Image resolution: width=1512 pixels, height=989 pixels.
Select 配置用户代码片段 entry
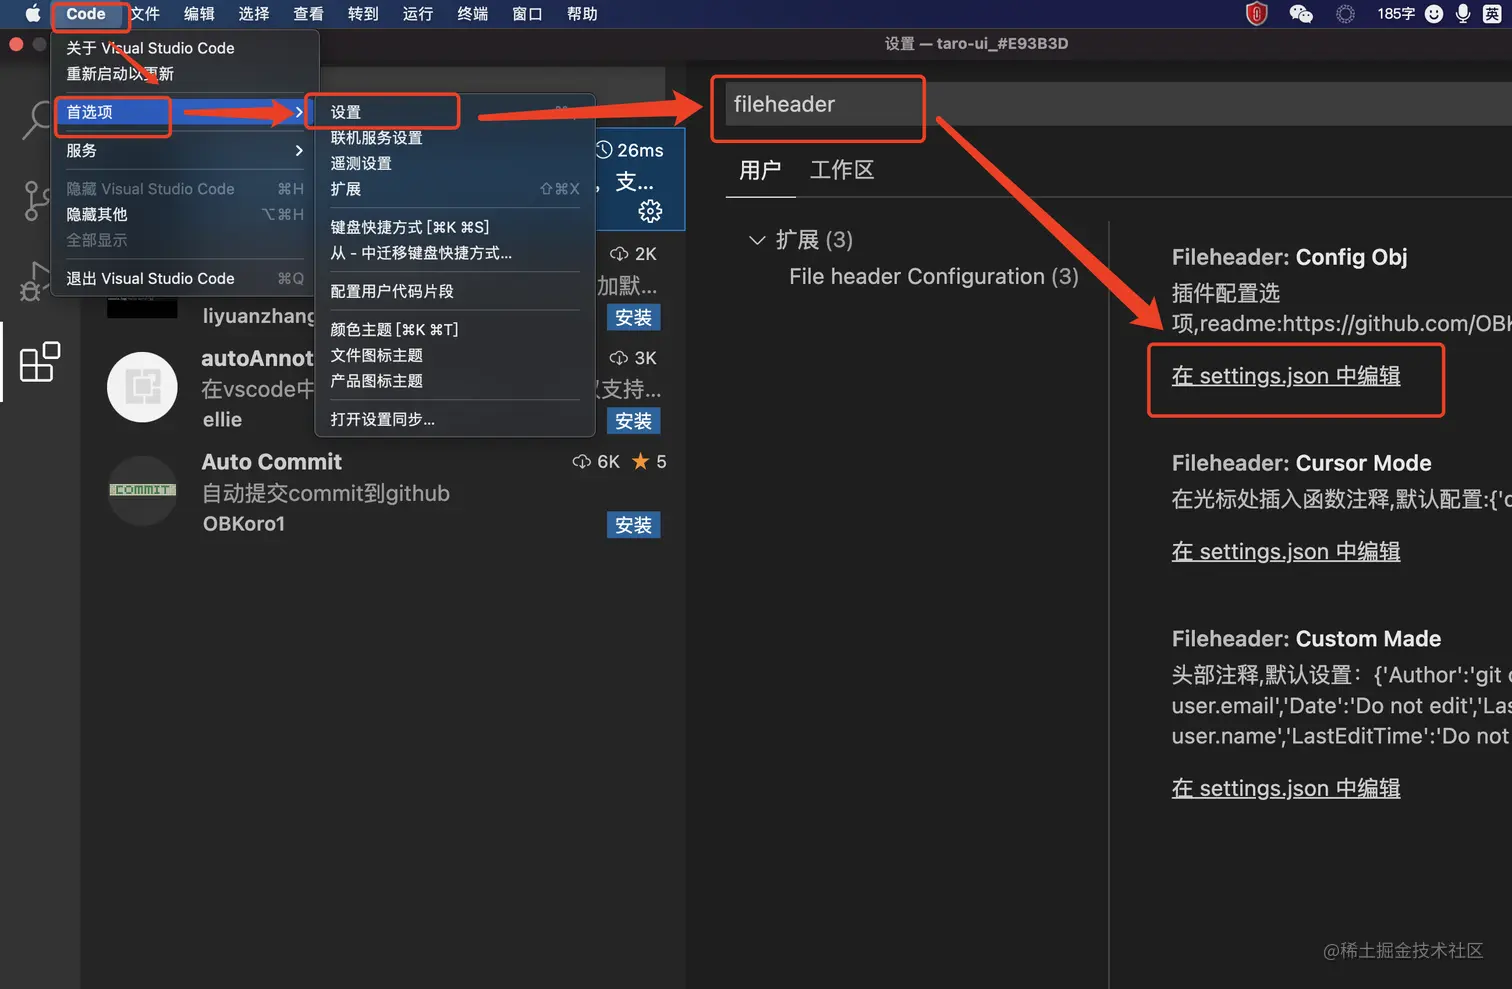tap(455, 291)
